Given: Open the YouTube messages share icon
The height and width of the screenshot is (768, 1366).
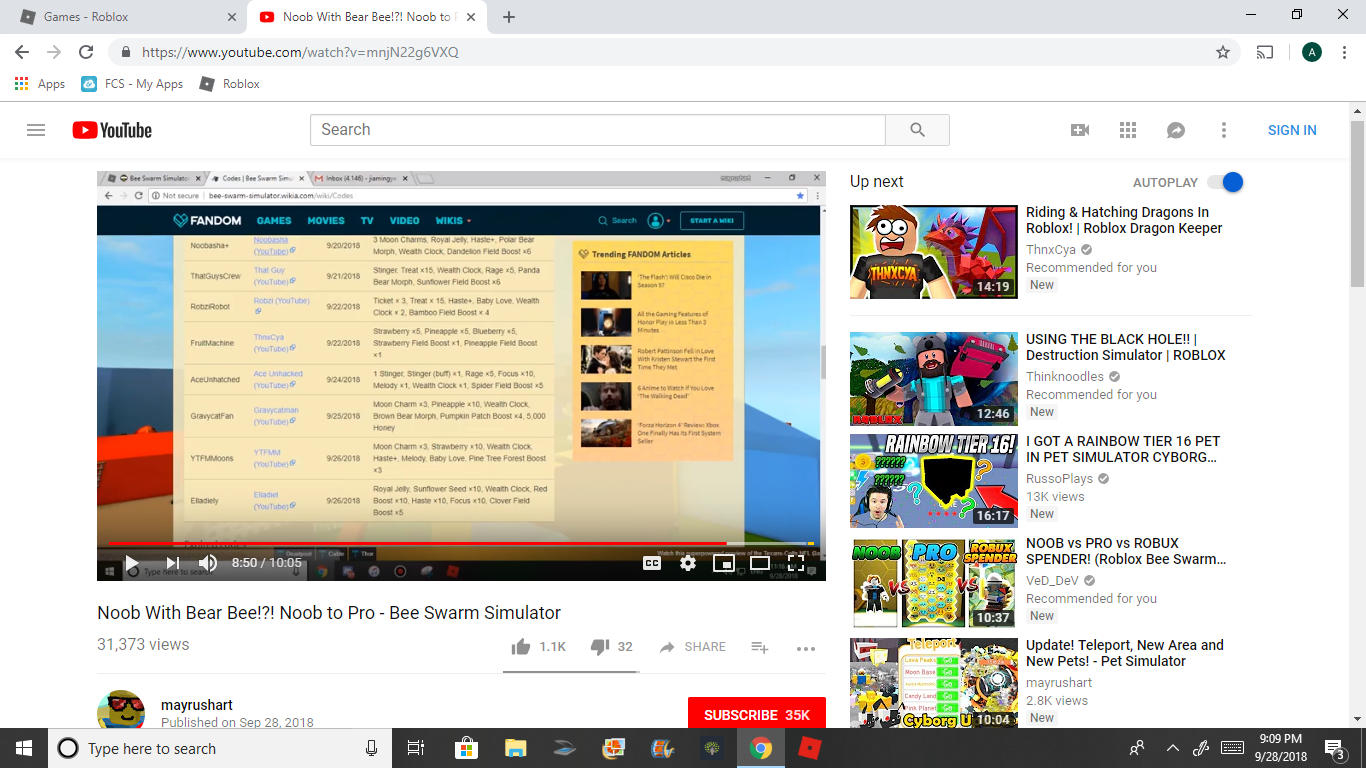Looking at the screenshot, I should (x=1176, y=130).
